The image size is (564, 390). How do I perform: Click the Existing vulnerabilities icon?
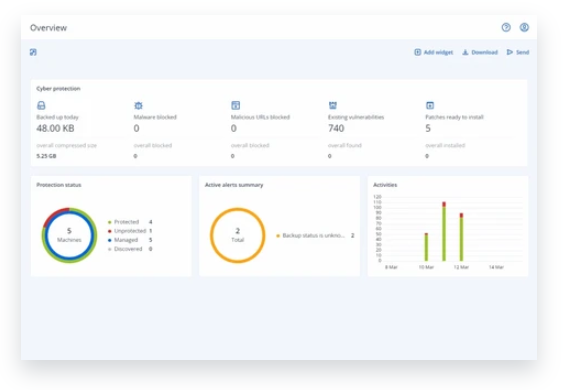pos(333,105)
